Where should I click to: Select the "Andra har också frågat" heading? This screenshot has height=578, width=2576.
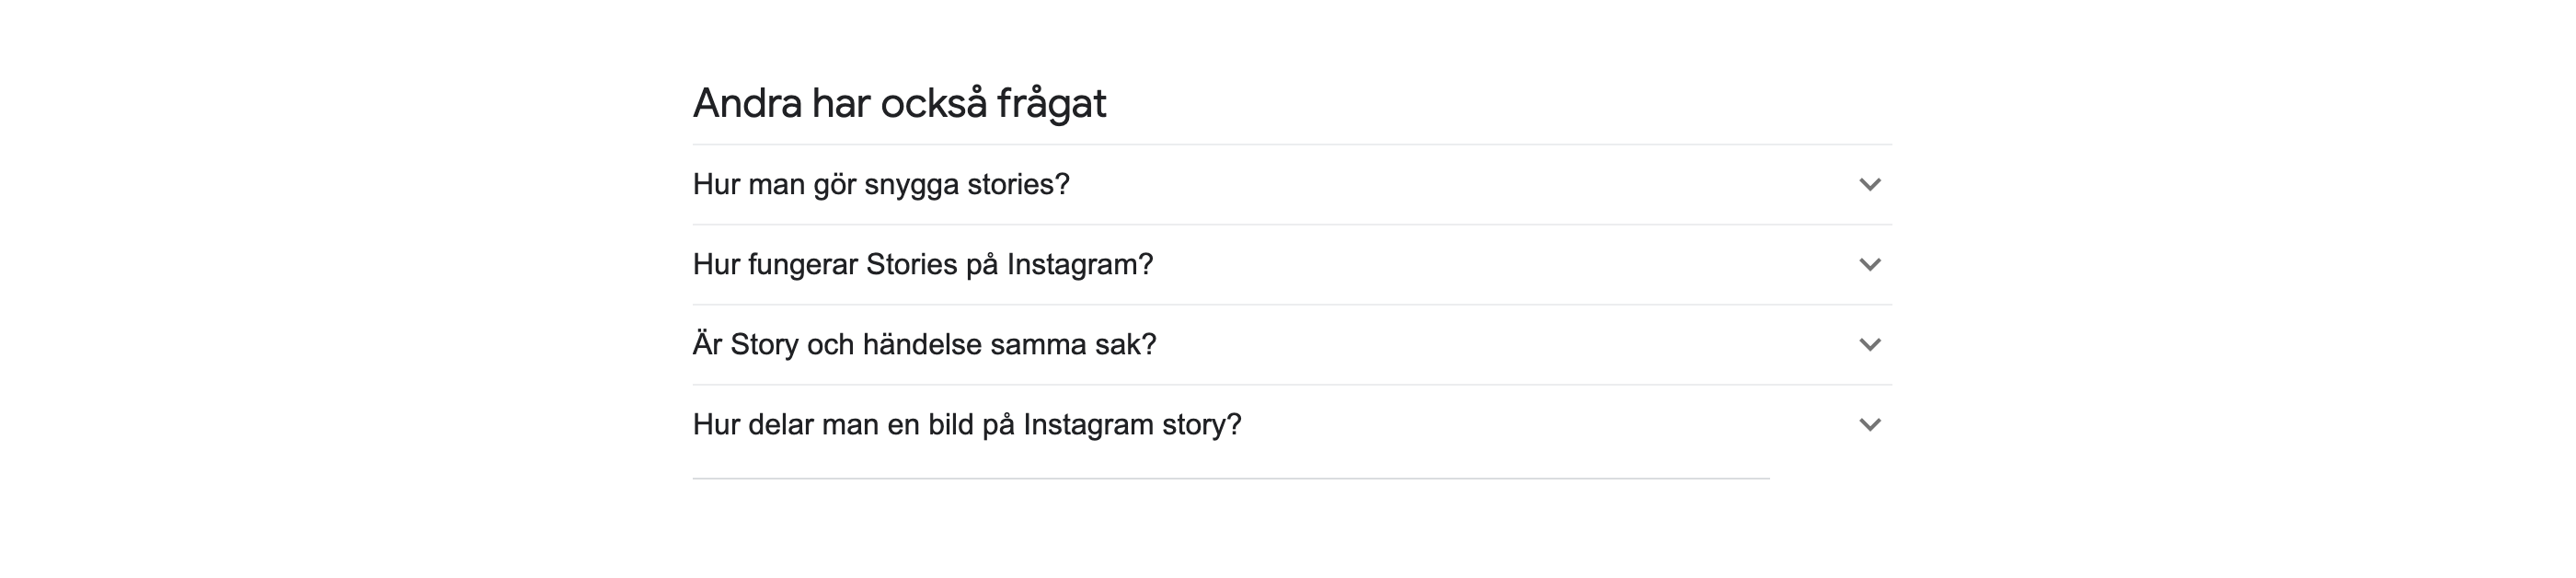coord(899,103)
